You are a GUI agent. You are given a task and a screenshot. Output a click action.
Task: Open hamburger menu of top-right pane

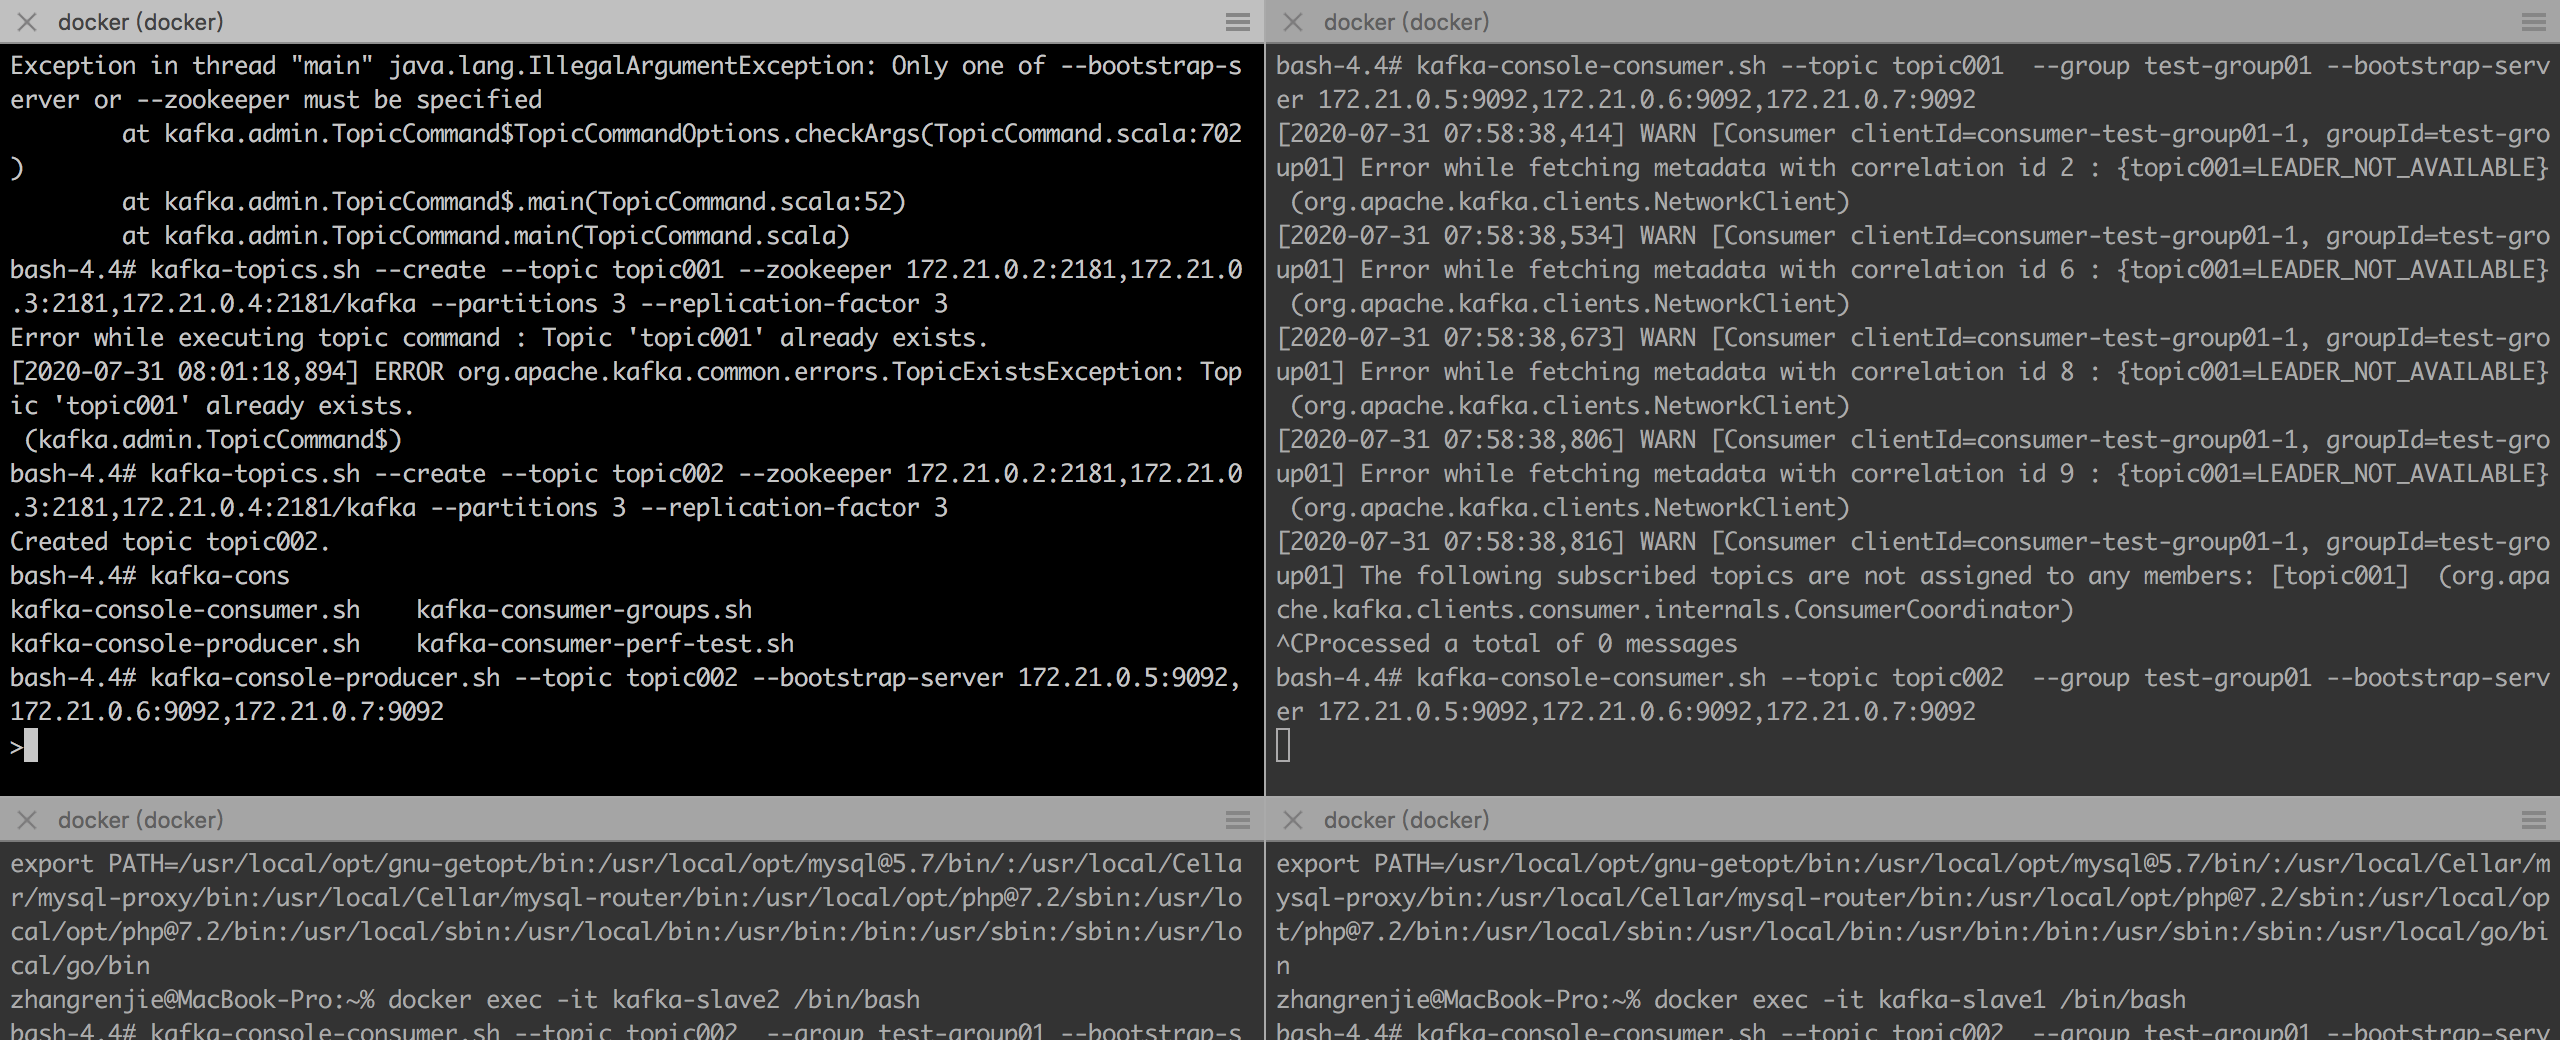pos(2534,22)
